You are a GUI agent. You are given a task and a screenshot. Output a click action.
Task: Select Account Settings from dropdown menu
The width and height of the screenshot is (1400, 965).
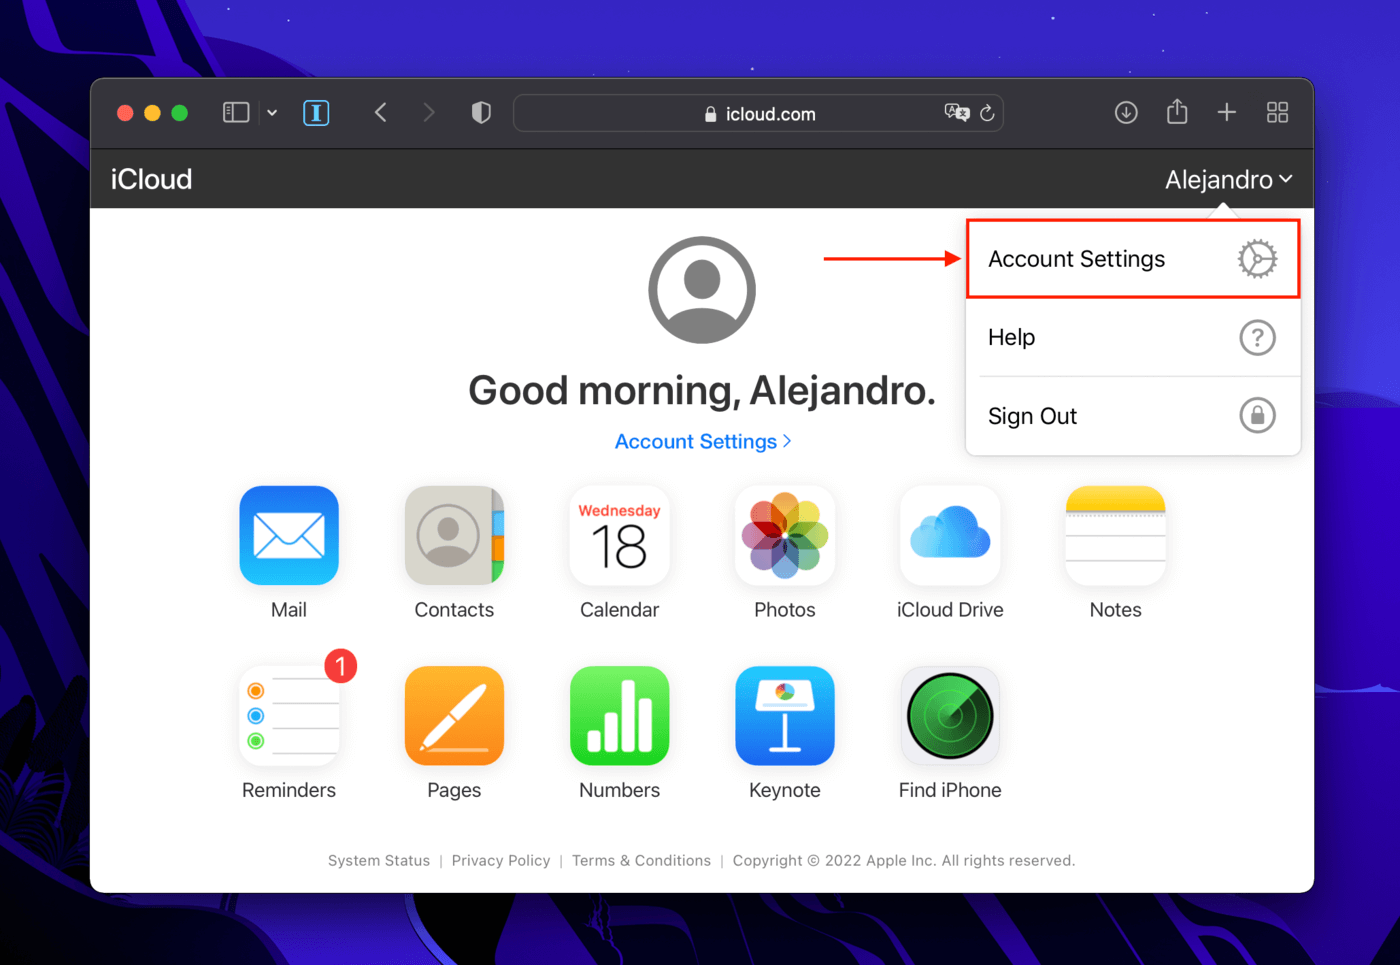pos(1133,259)
